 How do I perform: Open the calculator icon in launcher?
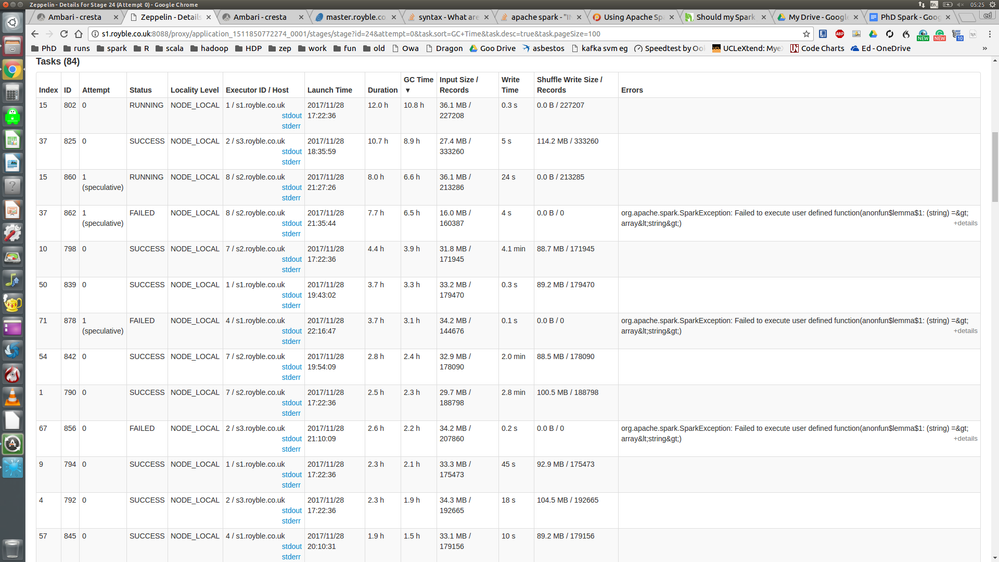[12, 93]
